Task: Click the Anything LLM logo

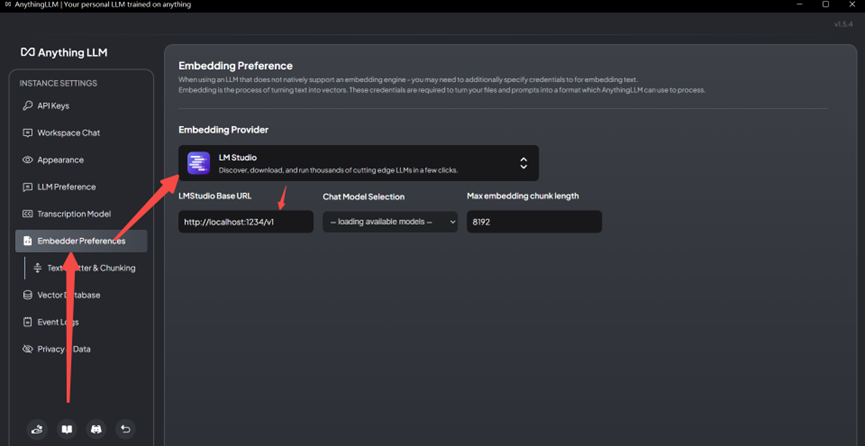Action: [64, 52]
